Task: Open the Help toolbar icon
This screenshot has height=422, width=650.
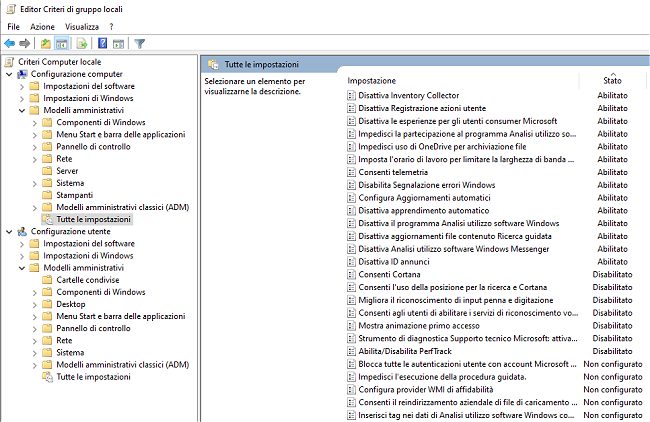Action: pos(102,43)
